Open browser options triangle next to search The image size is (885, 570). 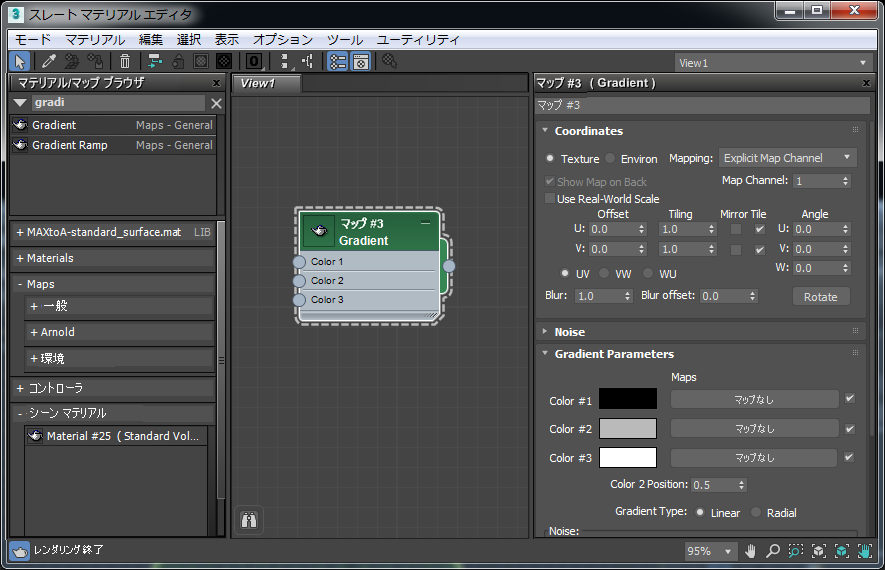[20, 103]
